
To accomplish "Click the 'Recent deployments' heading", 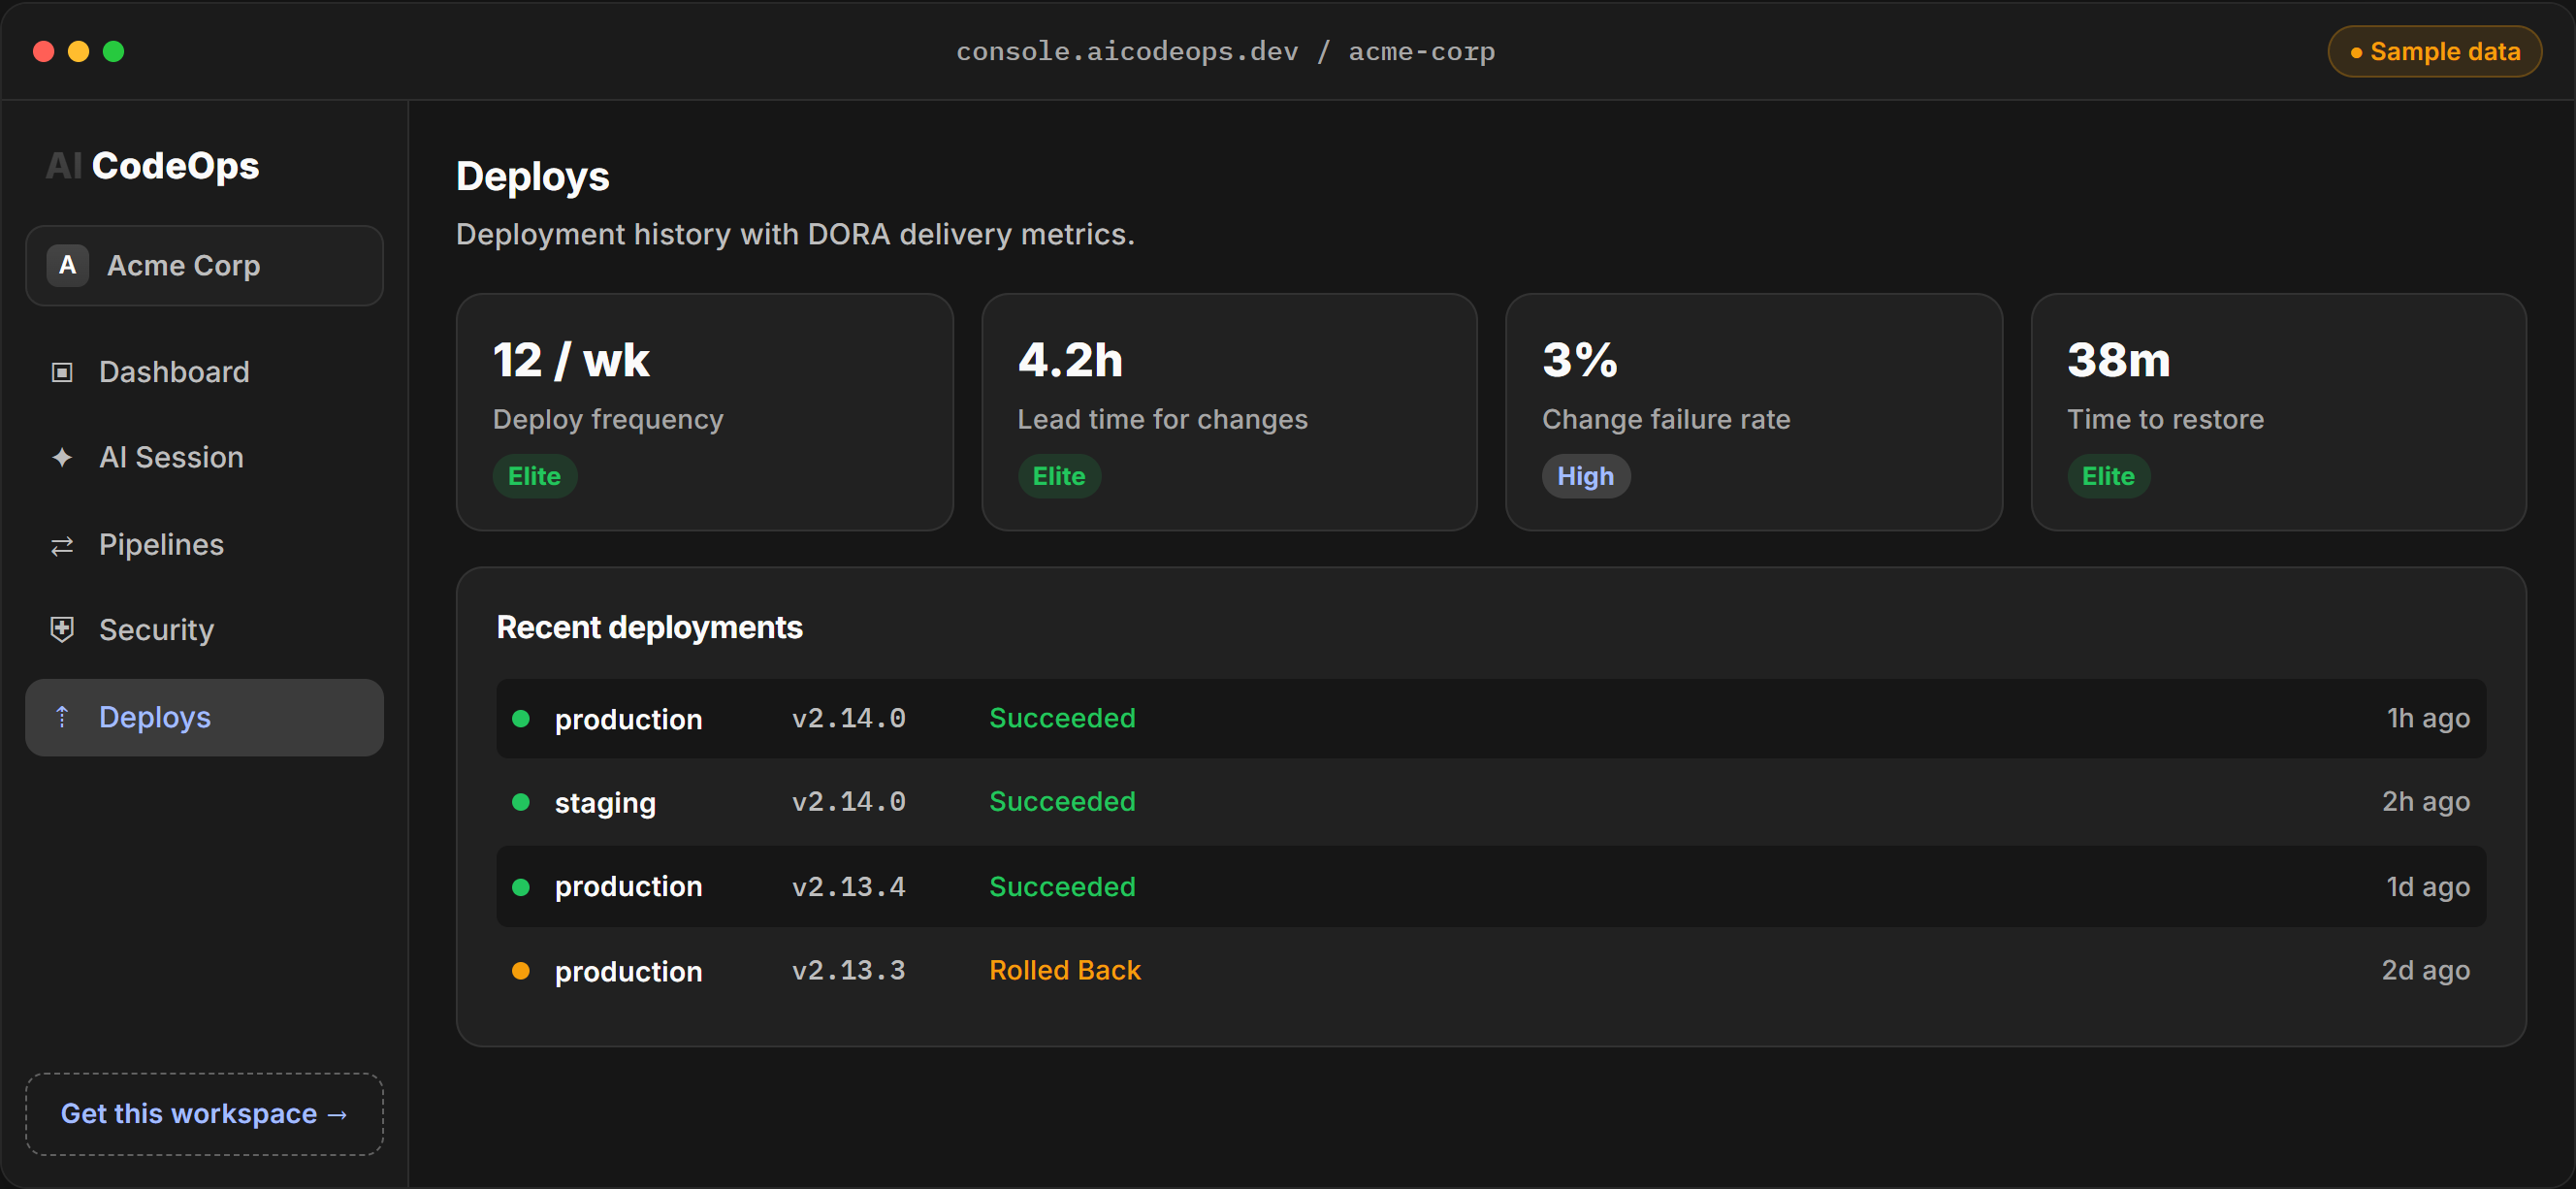I will pos(649,627).
